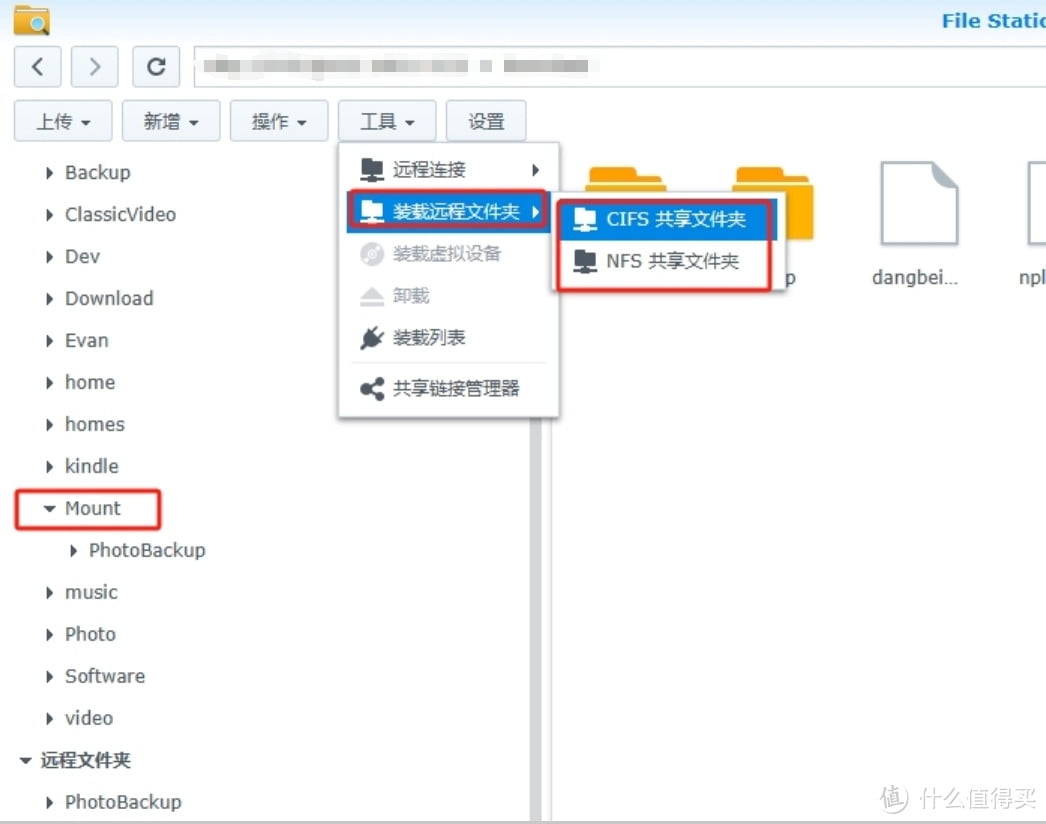Click the blurred path address field
The width and height of the screenshot is (1046, 824).
coord(619,67)
